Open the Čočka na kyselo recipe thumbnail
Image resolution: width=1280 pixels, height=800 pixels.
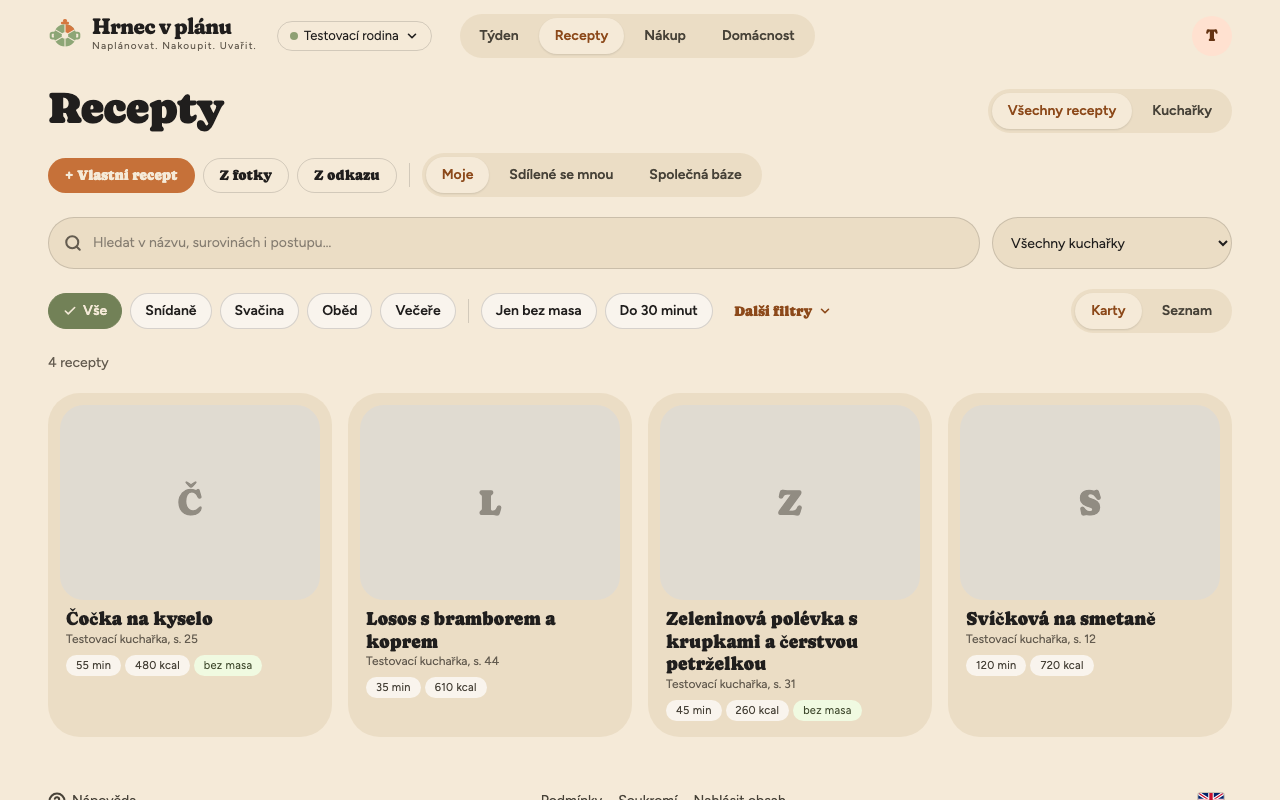click(x=190, y=502)
